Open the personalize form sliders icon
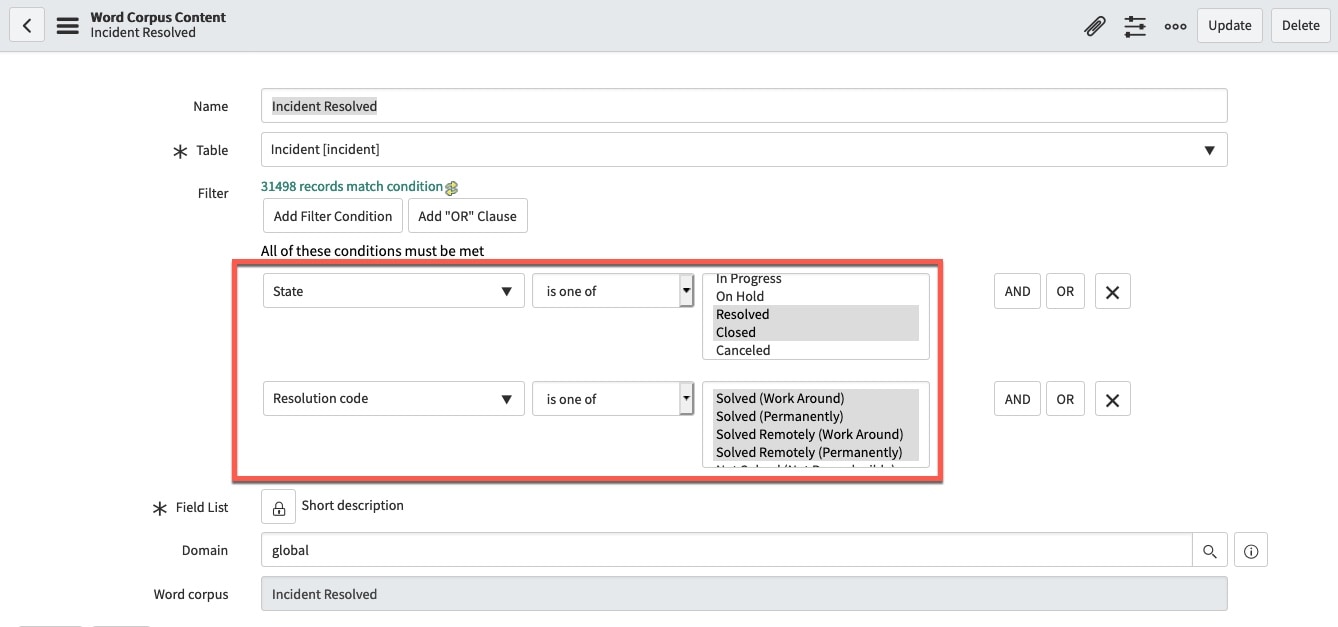 [x=1135, y=26]
